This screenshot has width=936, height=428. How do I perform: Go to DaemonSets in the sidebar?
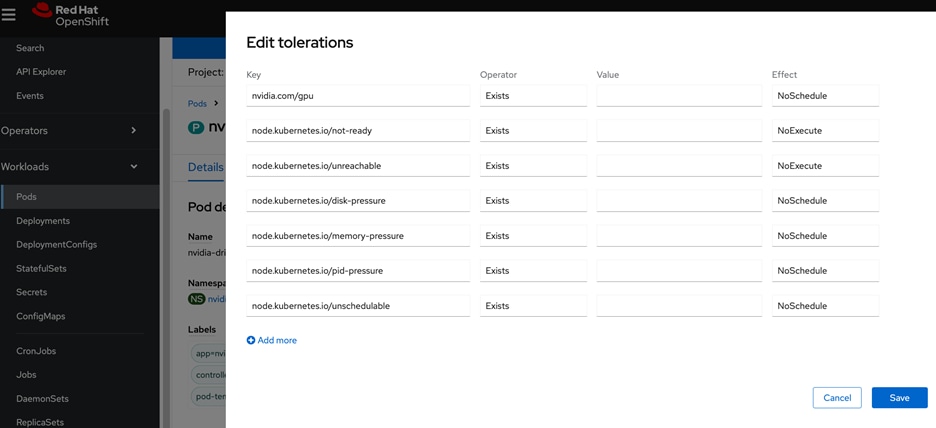[42, 399]
